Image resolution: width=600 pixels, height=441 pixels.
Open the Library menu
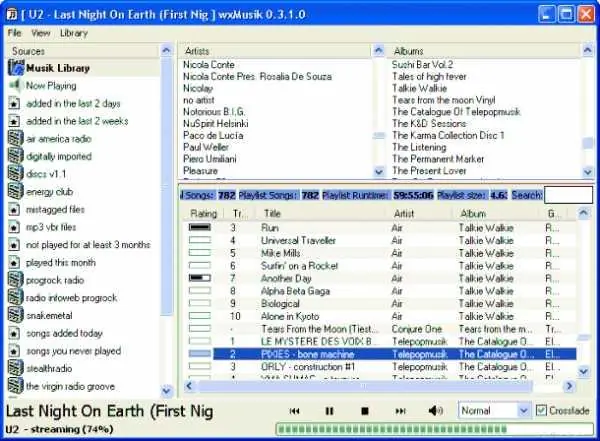point(74,33)
